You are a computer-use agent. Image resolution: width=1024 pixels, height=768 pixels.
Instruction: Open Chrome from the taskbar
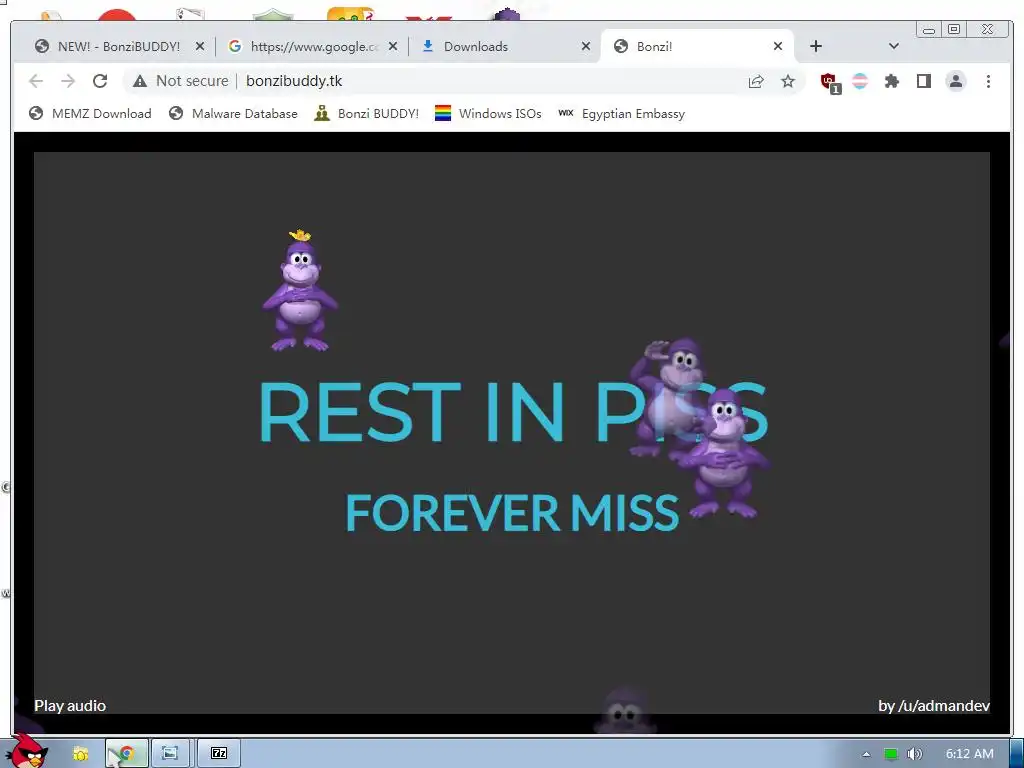pyautogui.click(x=127, y=754)
